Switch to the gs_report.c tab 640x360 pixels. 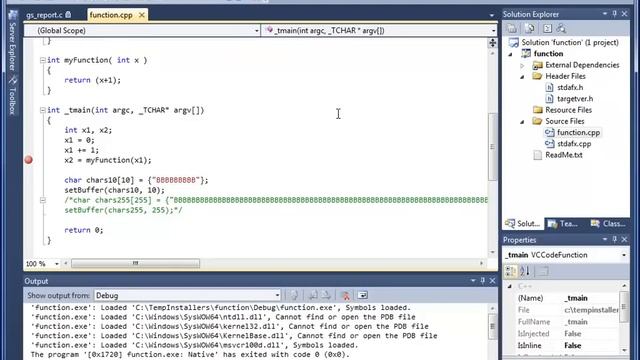click(x=49, y=15)
